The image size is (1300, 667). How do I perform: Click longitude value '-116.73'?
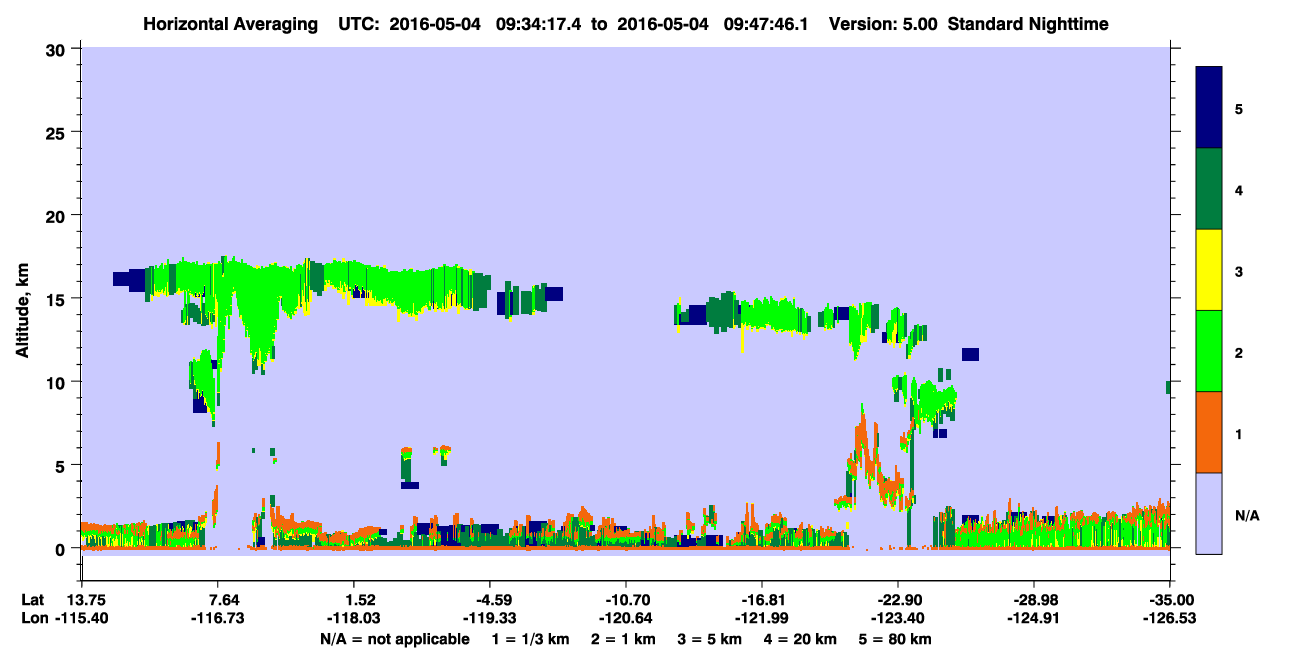pos(217,618)
